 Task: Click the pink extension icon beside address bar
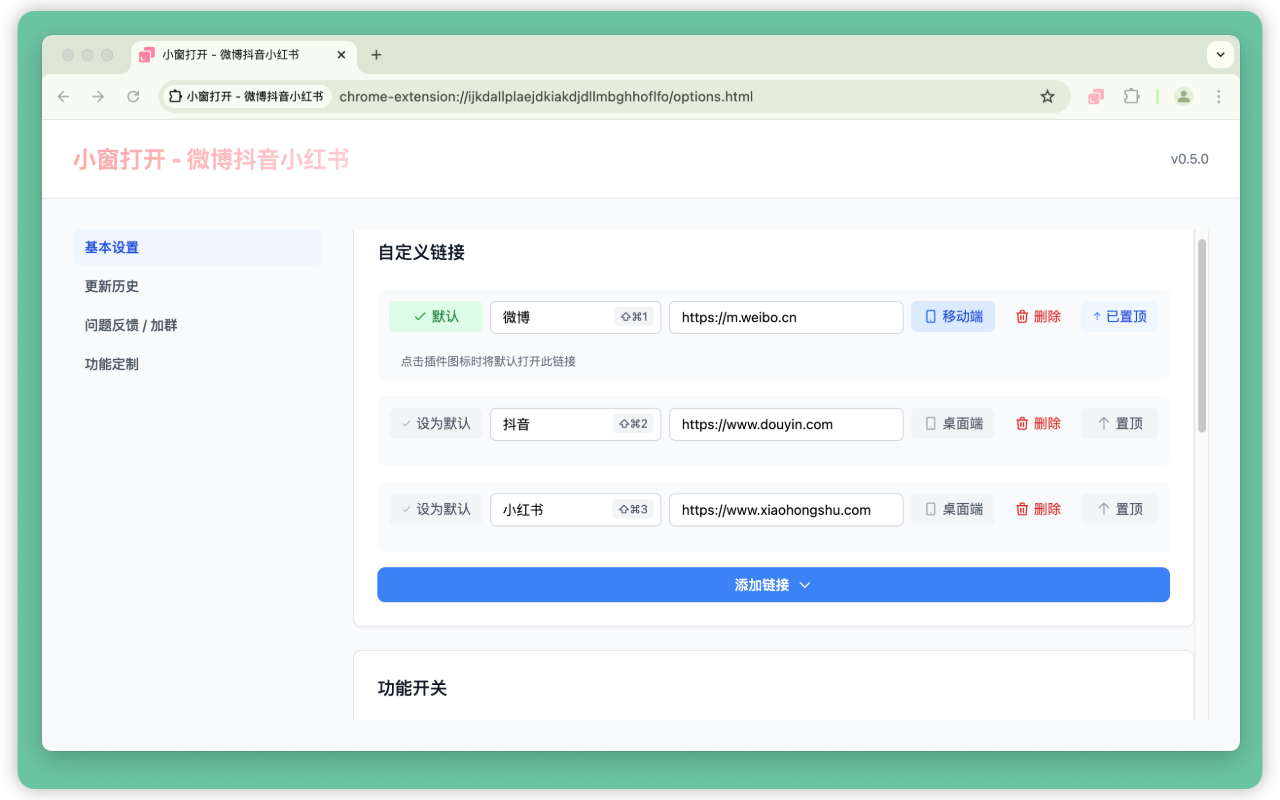[1095, 96]
